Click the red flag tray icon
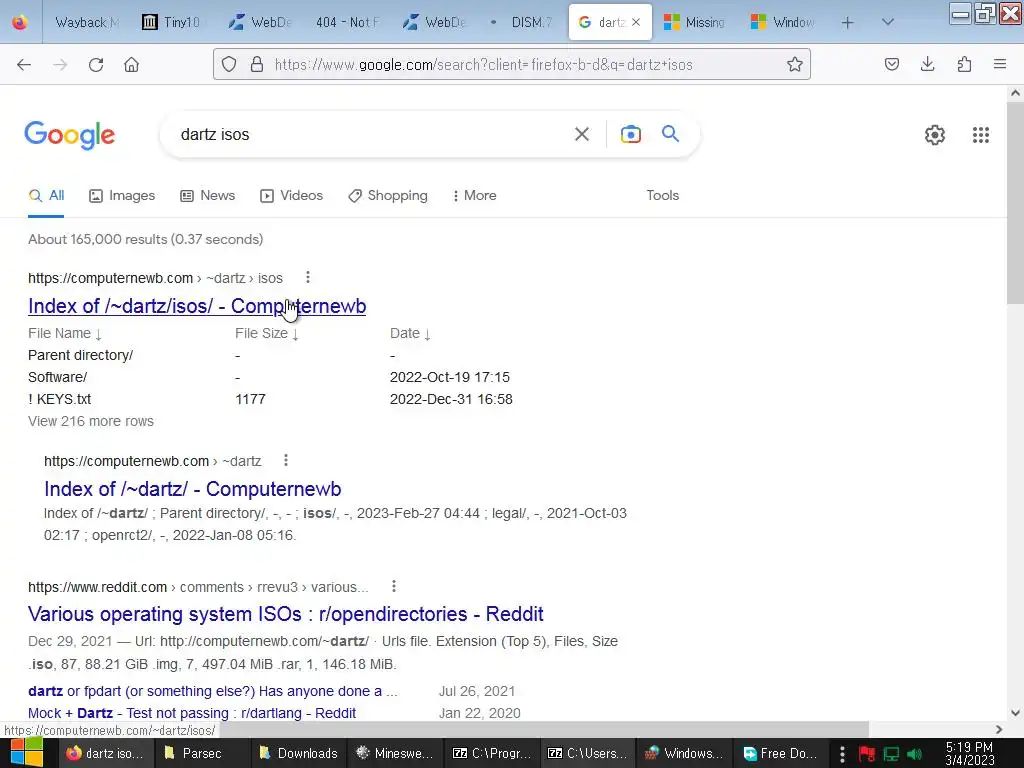This screenshot has height=768, width=1024. click(866, 754)
